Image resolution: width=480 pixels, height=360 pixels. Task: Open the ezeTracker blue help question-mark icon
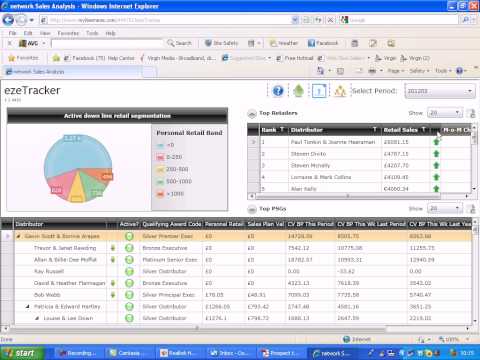pos(278,91)
